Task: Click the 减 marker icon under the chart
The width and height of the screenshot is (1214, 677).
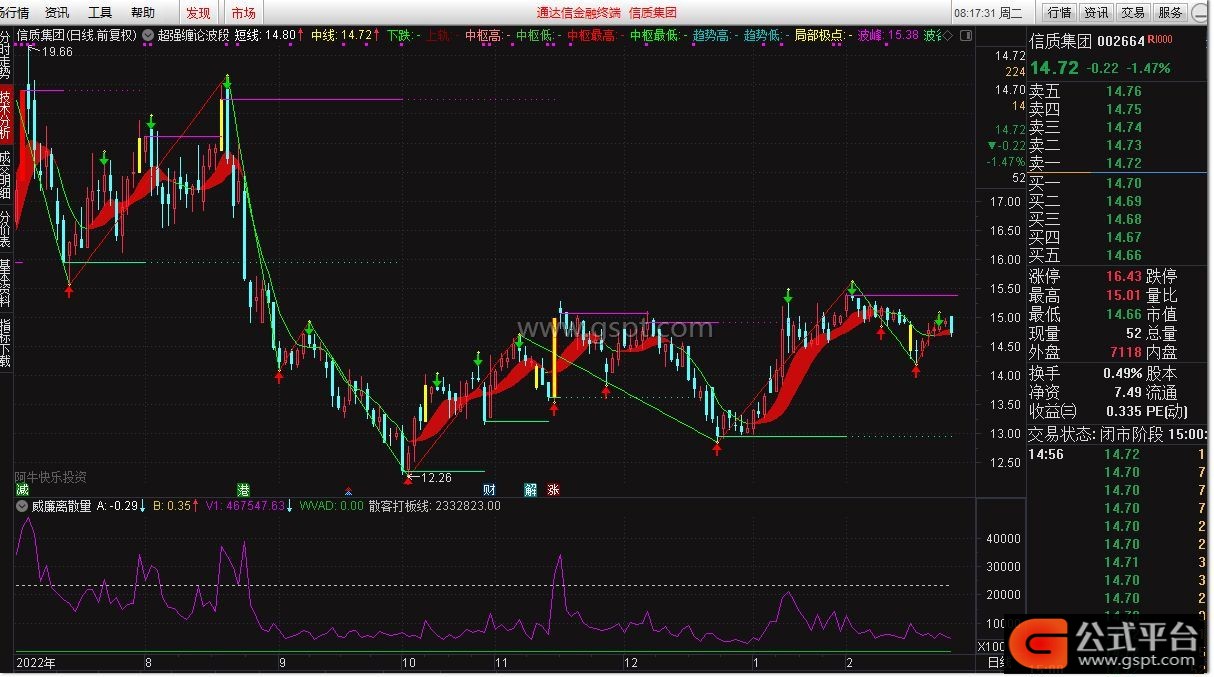Action: tap(22, 490)
